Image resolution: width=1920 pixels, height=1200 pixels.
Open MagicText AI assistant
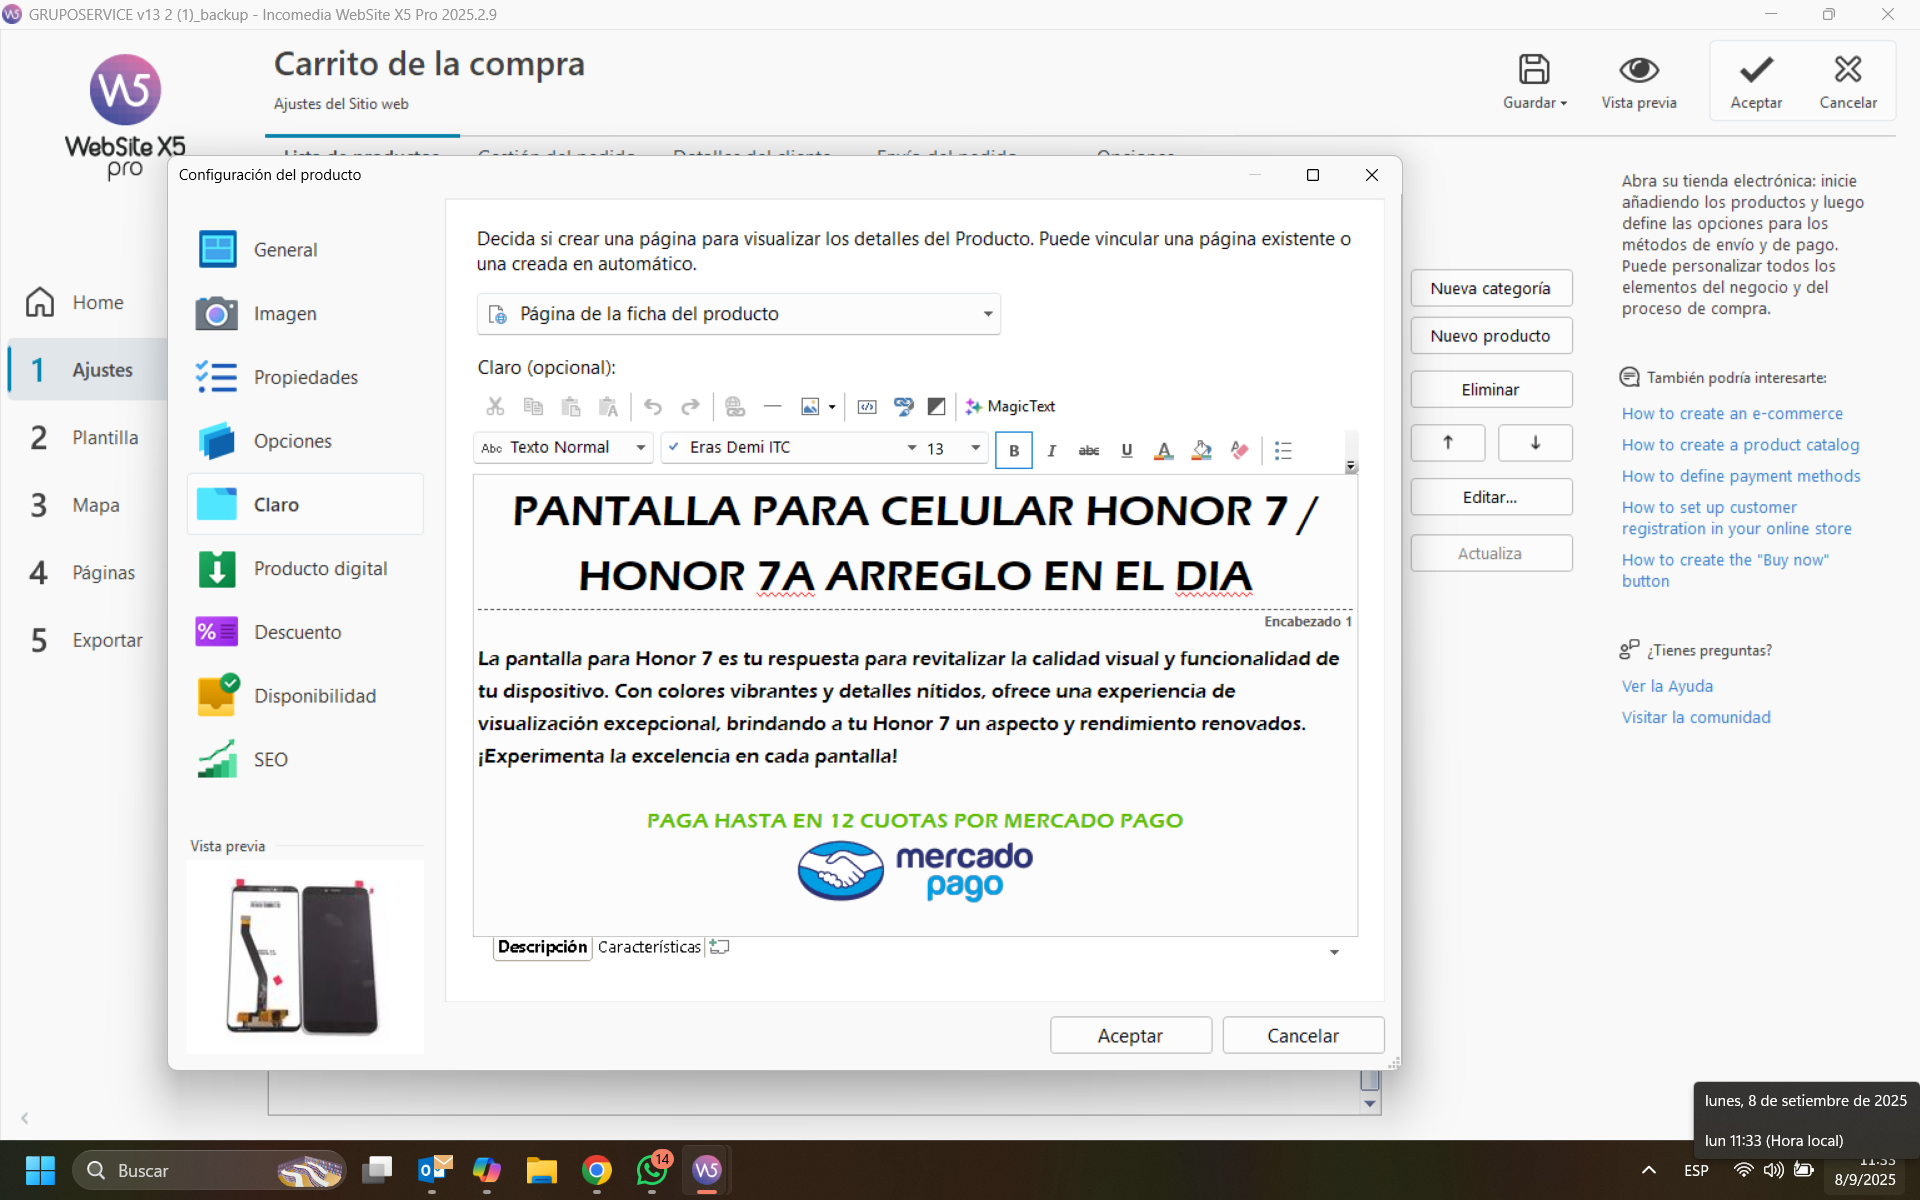(1010, 406)
